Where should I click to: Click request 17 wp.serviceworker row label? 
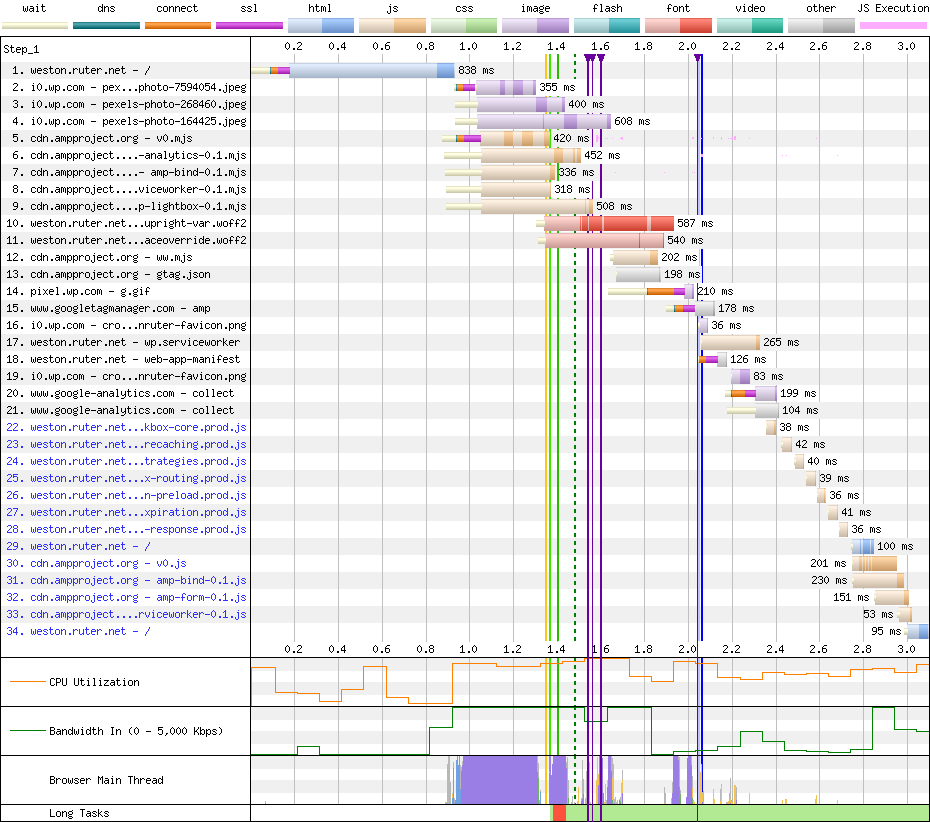point(134,342)
